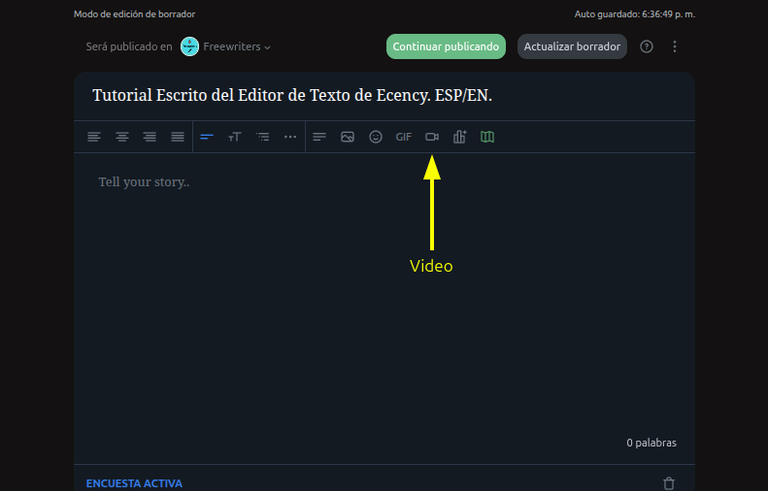Click the paragraph lines icon left of the image icon
Screen dimensions: 768x491
pos(319,137)
